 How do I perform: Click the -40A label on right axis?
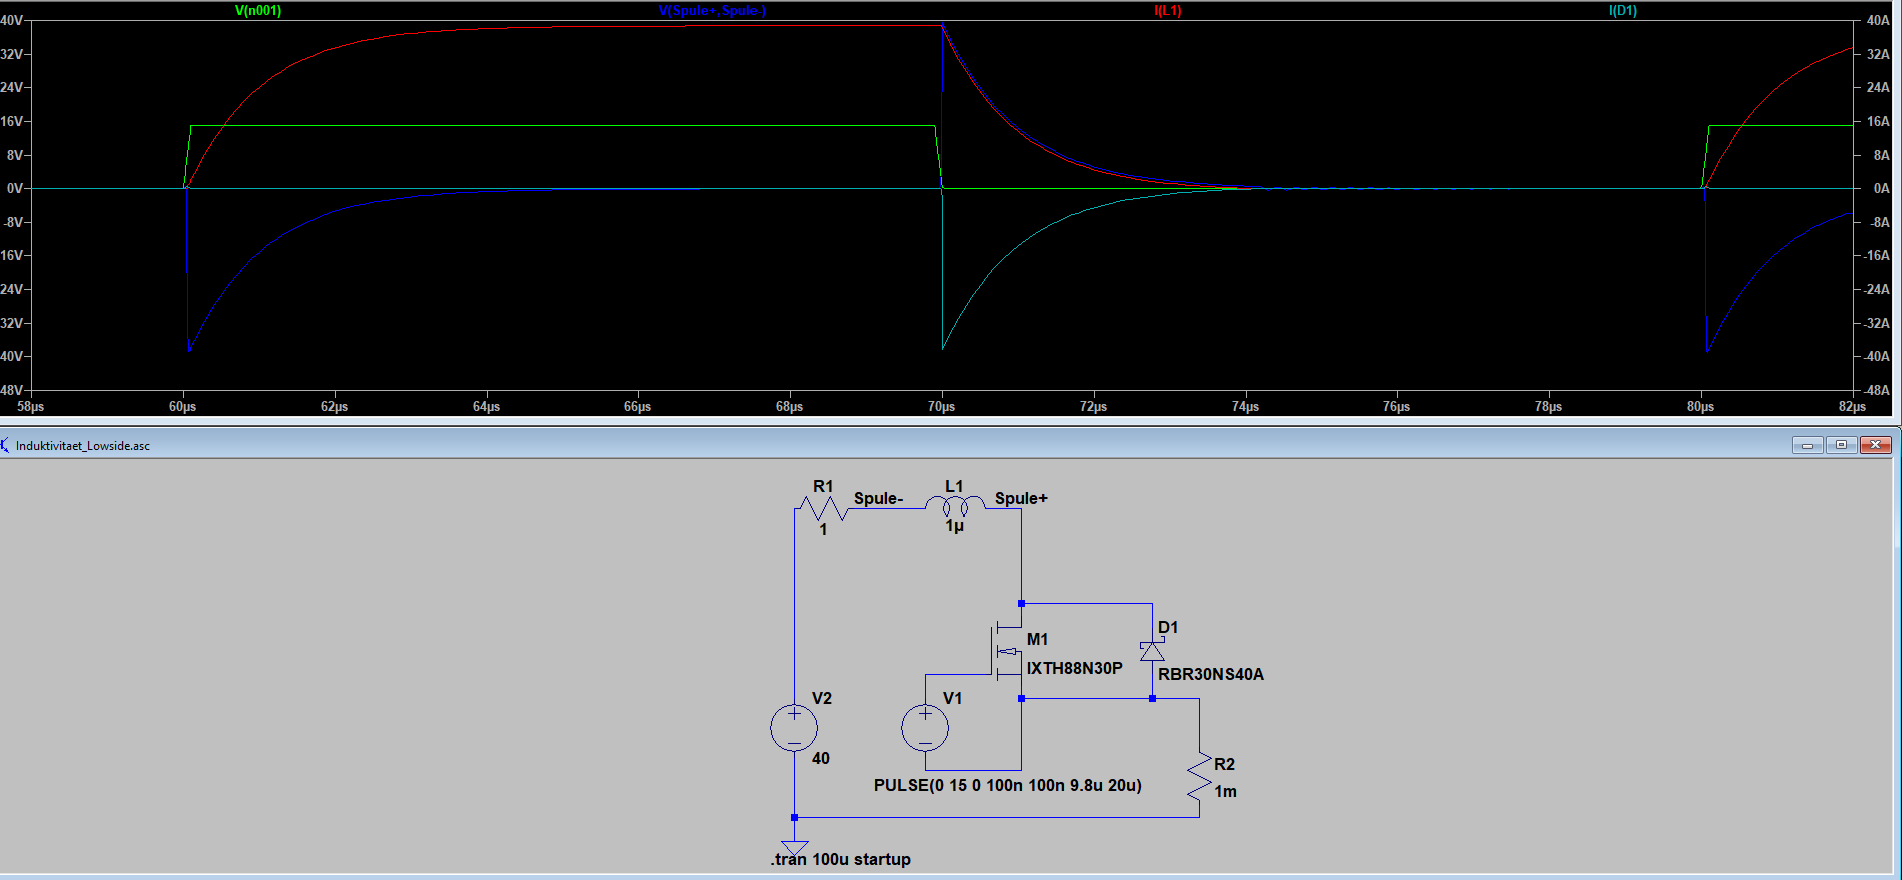(1877, 357)
